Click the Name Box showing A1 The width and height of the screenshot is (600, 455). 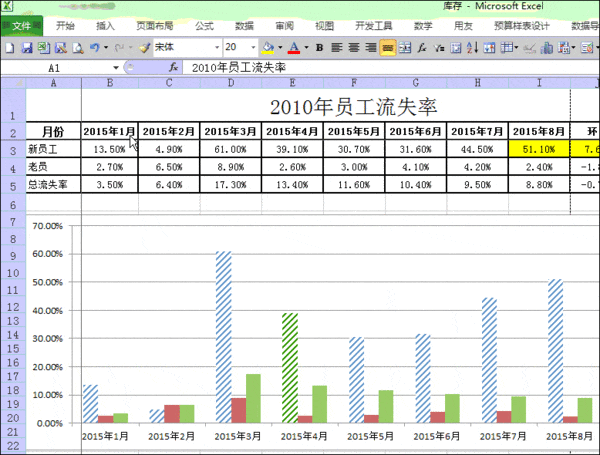click(x=56, y=68)
